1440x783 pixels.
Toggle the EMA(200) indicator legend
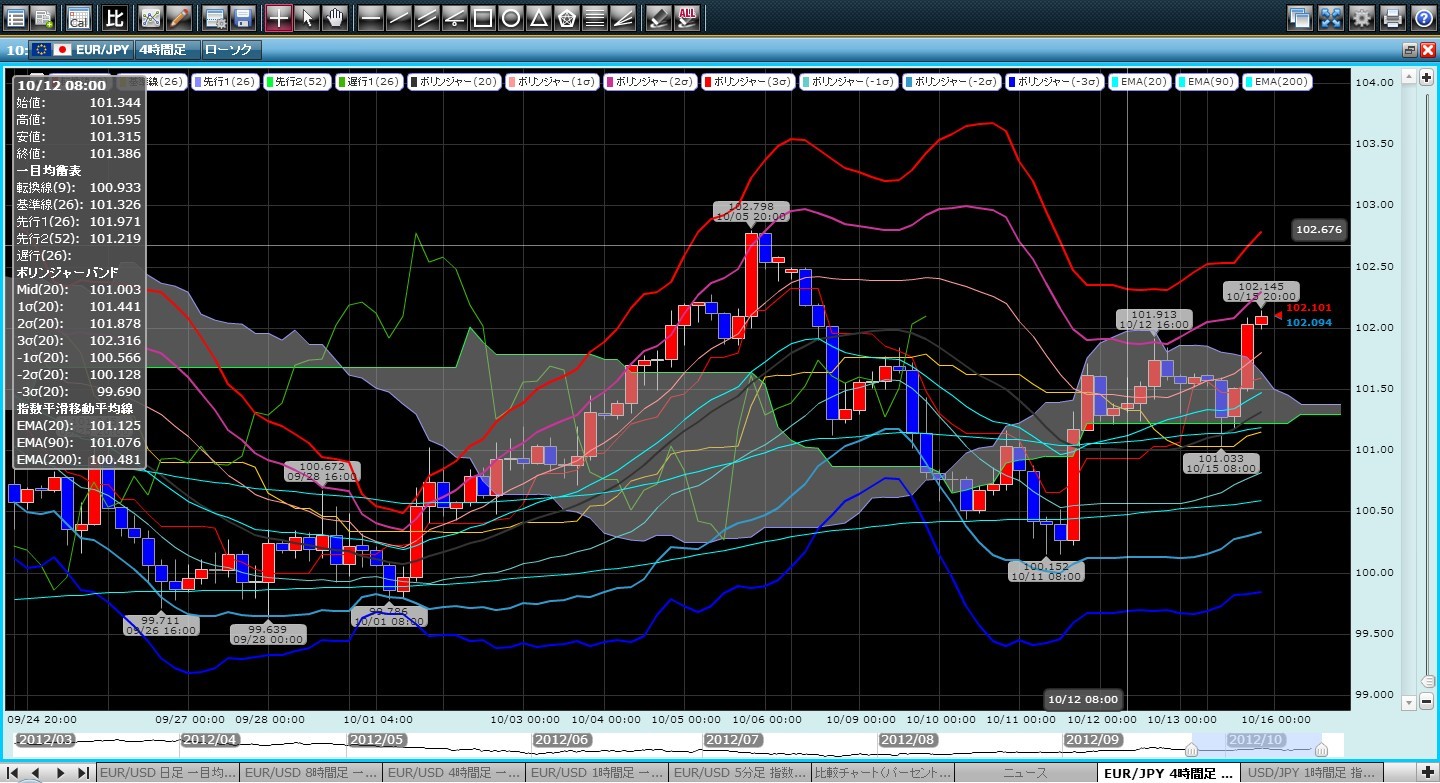[1278, 82]
